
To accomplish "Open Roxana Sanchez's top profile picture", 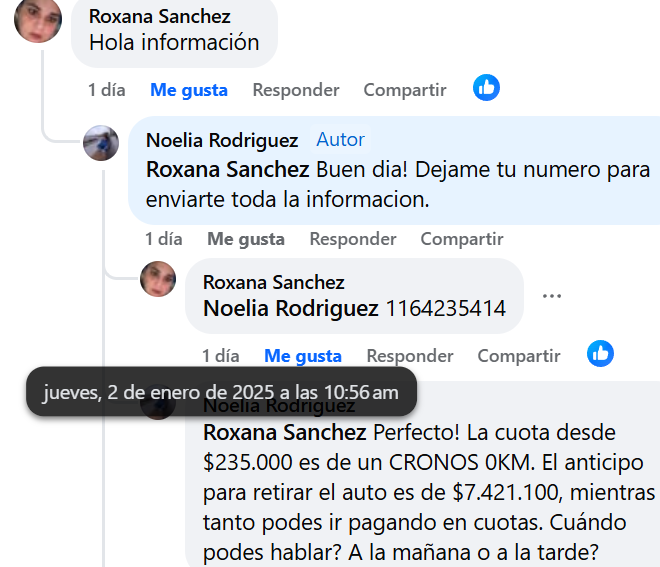I will 38,19.
